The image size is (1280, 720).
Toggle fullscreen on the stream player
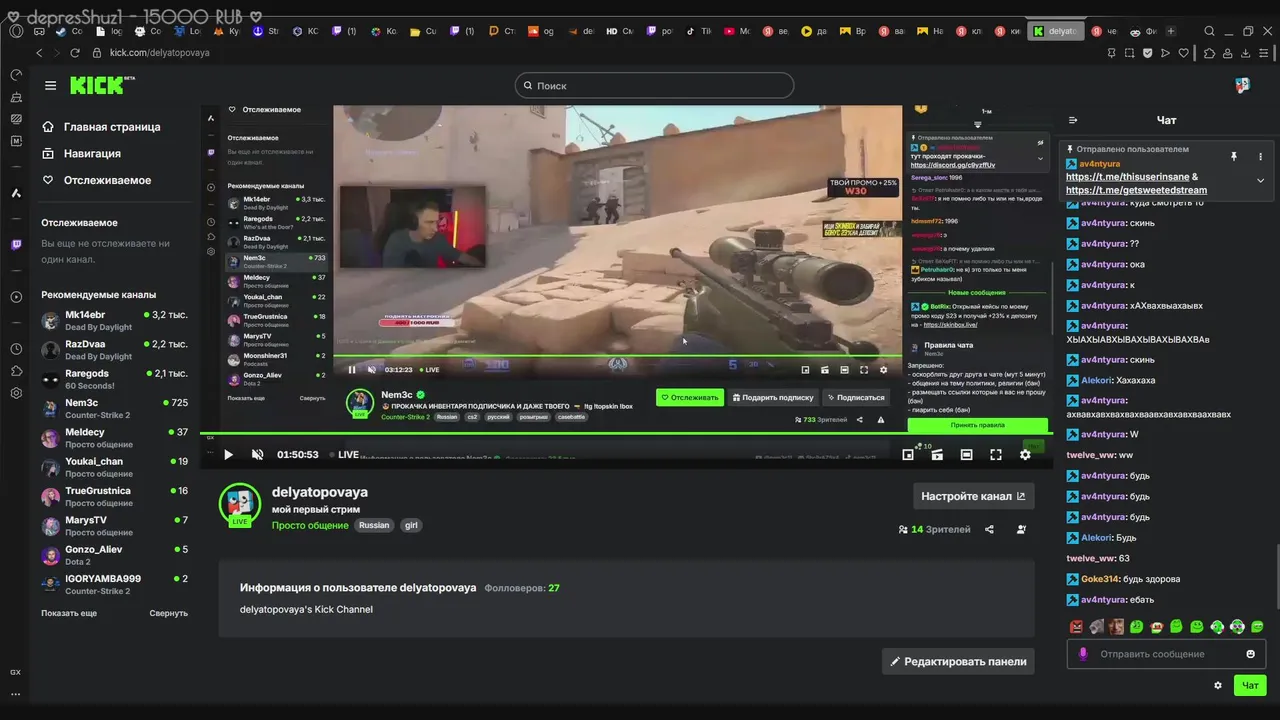(x=996, y=454)
